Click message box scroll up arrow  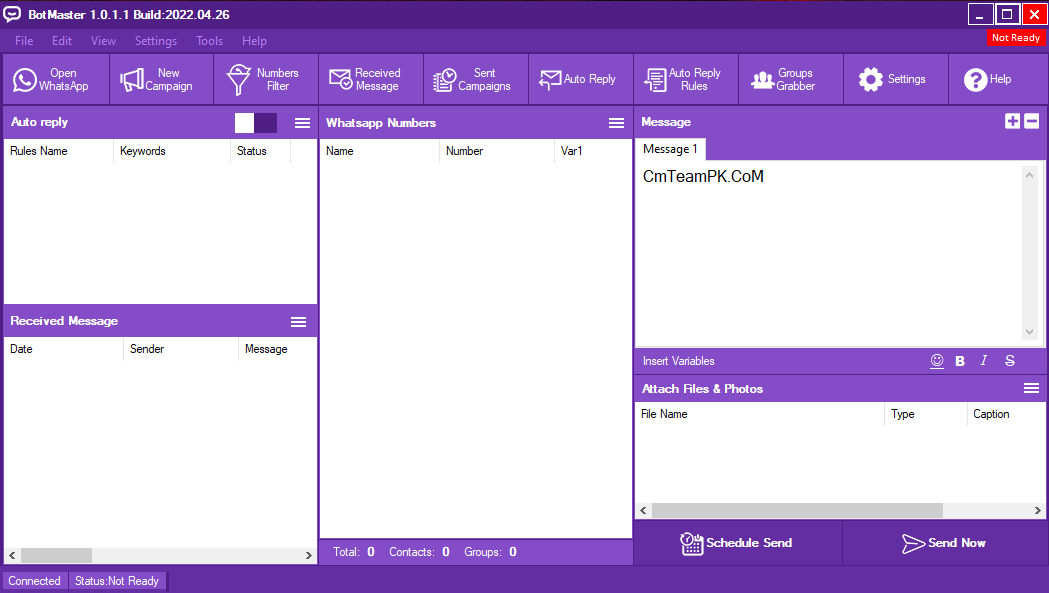pos(1030,175)
